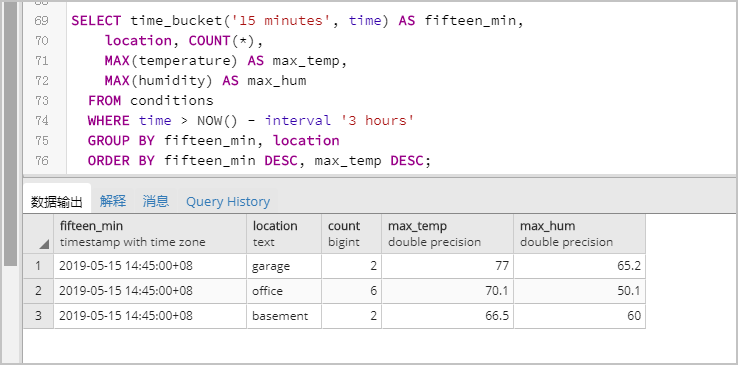The image size is (738, 365).
Task: Click the location column header
Action: 284,234
